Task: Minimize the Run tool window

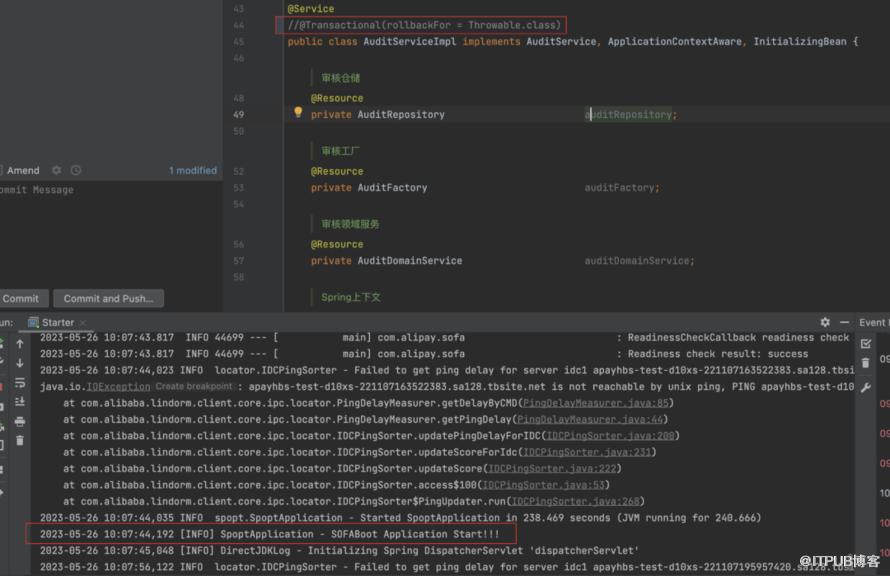Action: tap(845, 322)
